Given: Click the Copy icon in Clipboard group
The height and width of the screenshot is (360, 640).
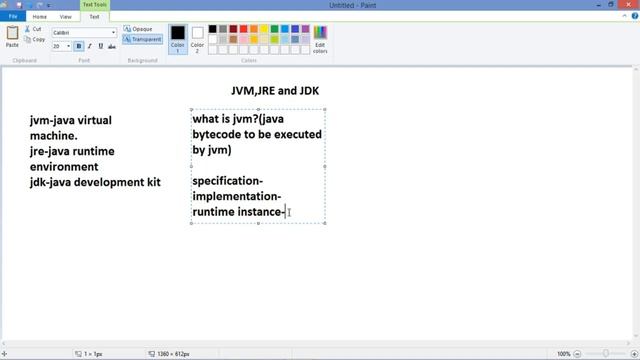Looking at the screenshot, I should [x=27, y=40].
